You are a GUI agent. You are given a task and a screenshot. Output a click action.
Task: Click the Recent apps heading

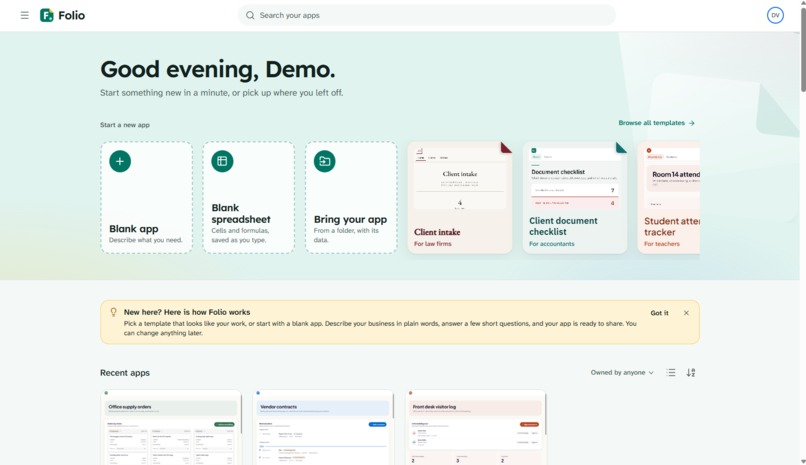pos(125,373)
